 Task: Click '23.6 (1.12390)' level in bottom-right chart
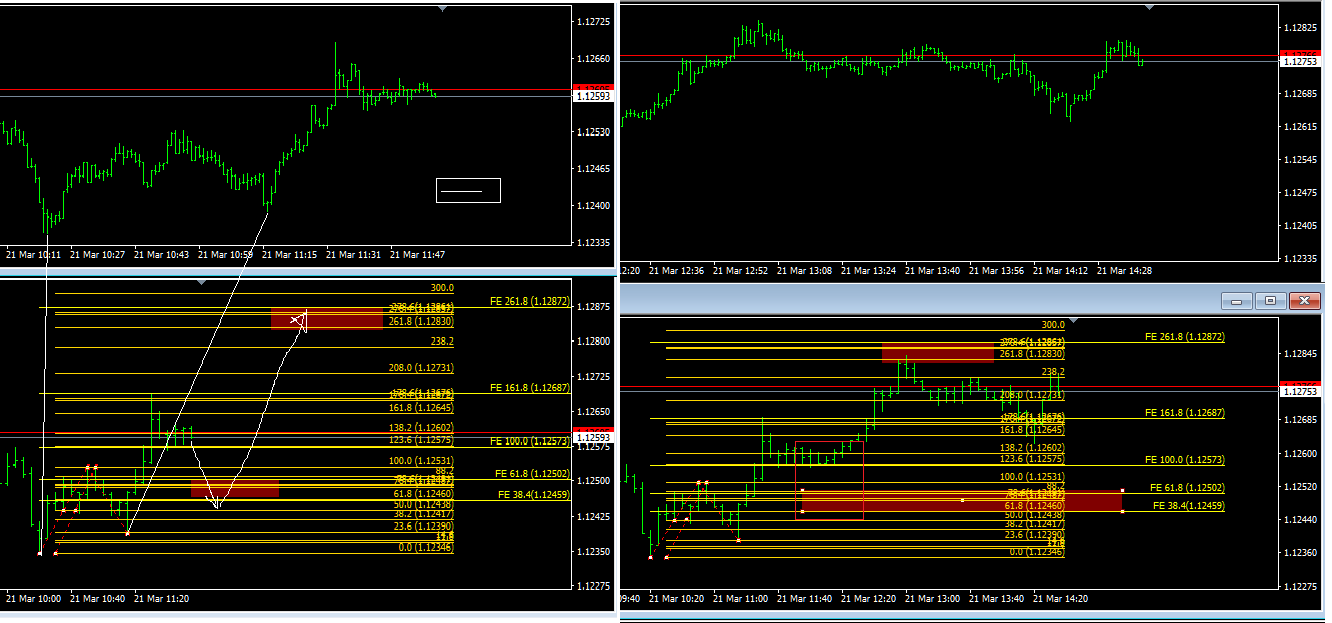(x=1035, y=535)
